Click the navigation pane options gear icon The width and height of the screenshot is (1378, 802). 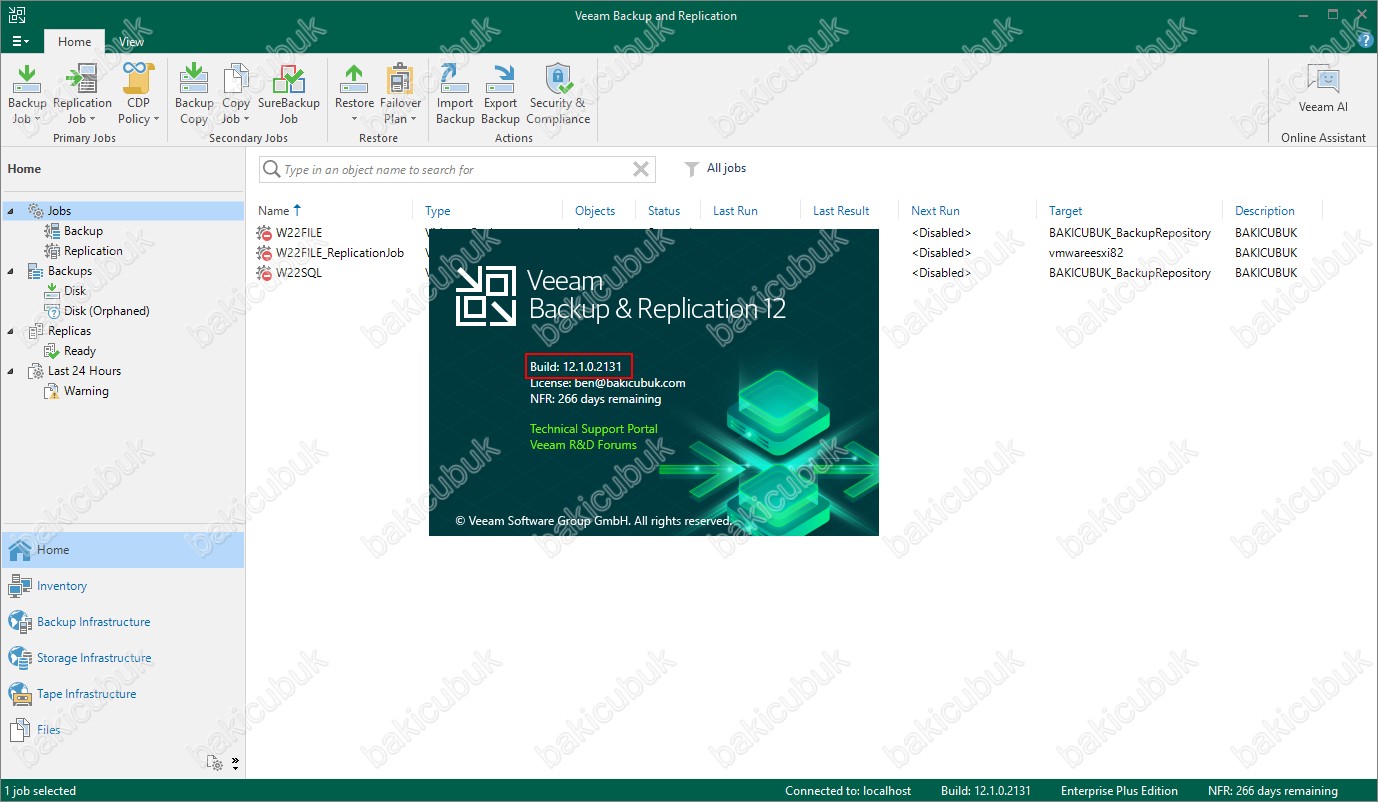point(215,763)
